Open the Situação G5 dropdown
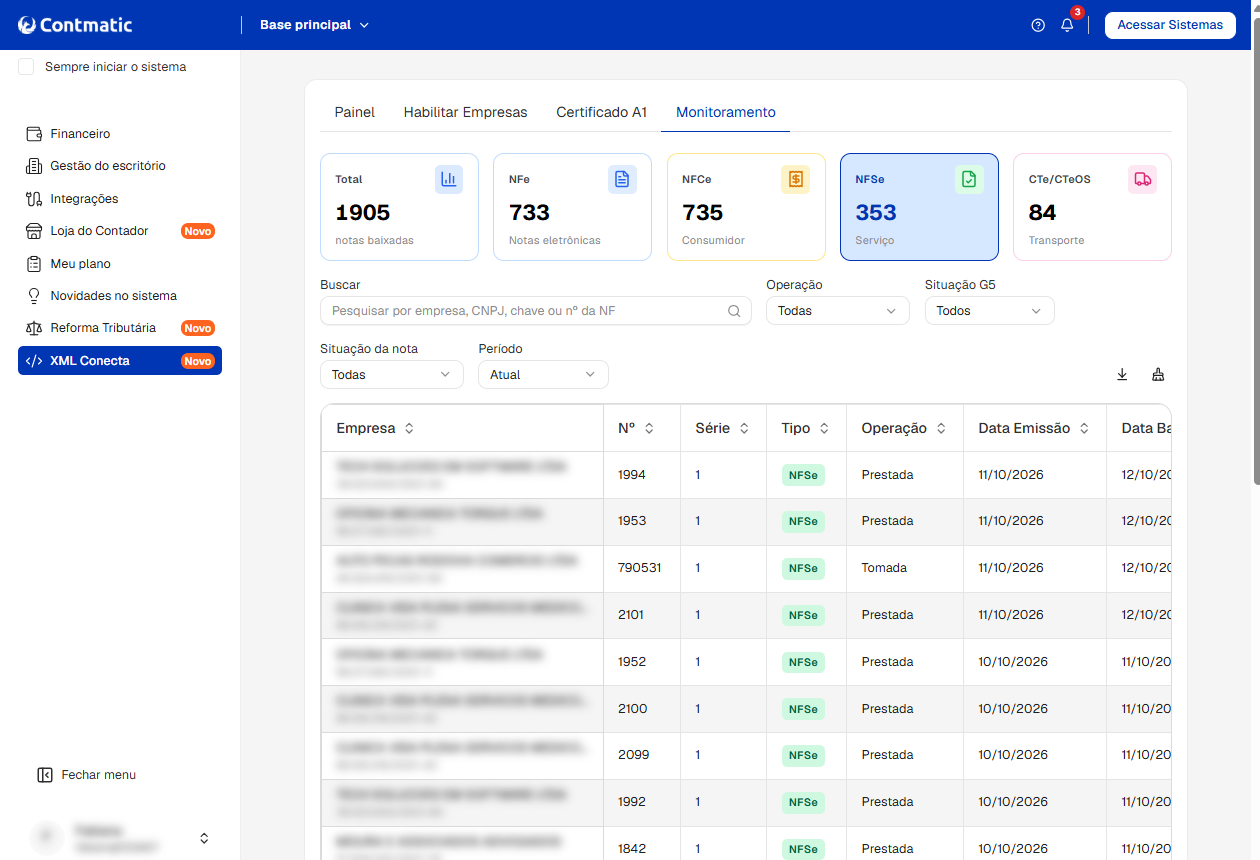The height and width of the screenshot is (860, 1260). click(990, 311)
